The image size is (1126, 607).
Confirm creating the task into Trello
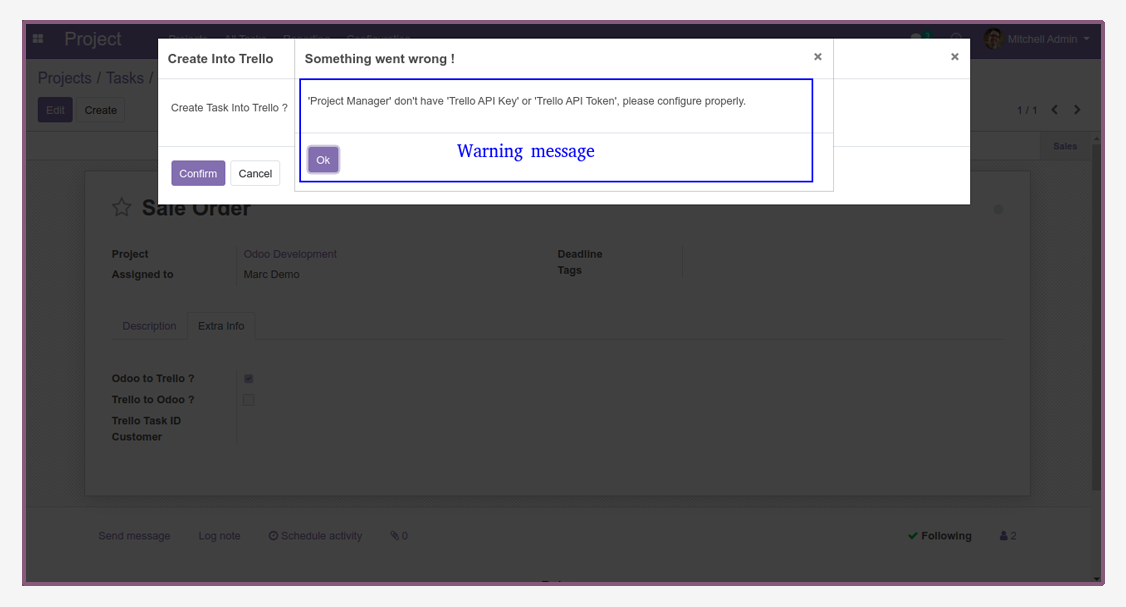tap(198, 173)
